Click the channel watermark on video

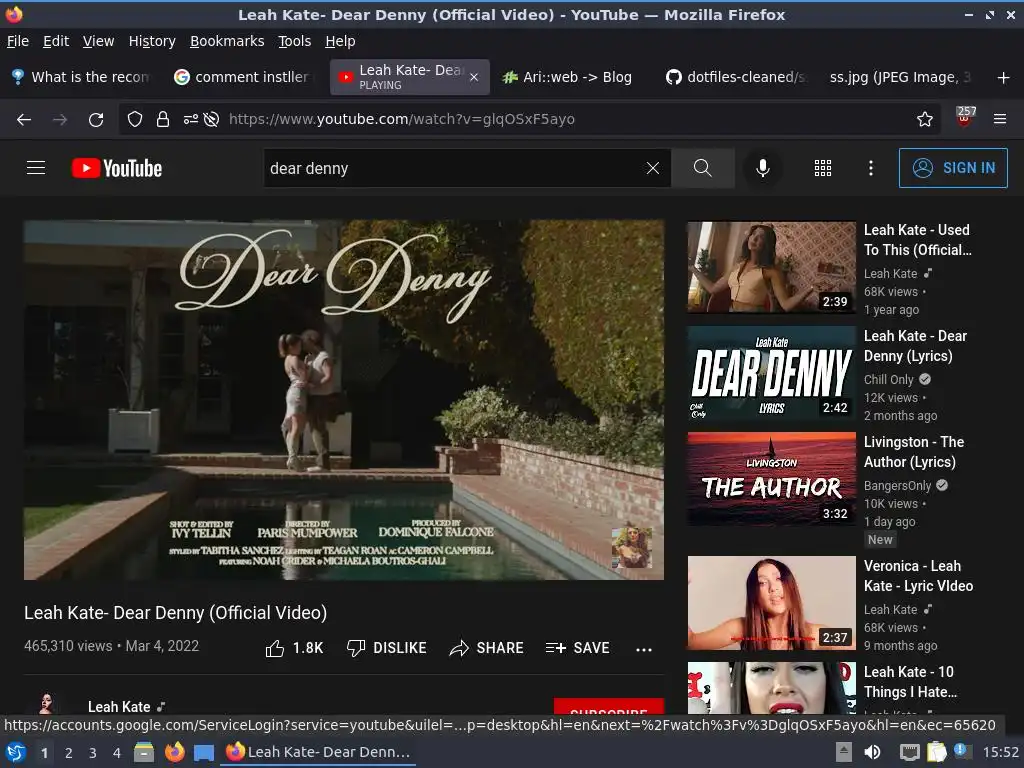point(632,547)
